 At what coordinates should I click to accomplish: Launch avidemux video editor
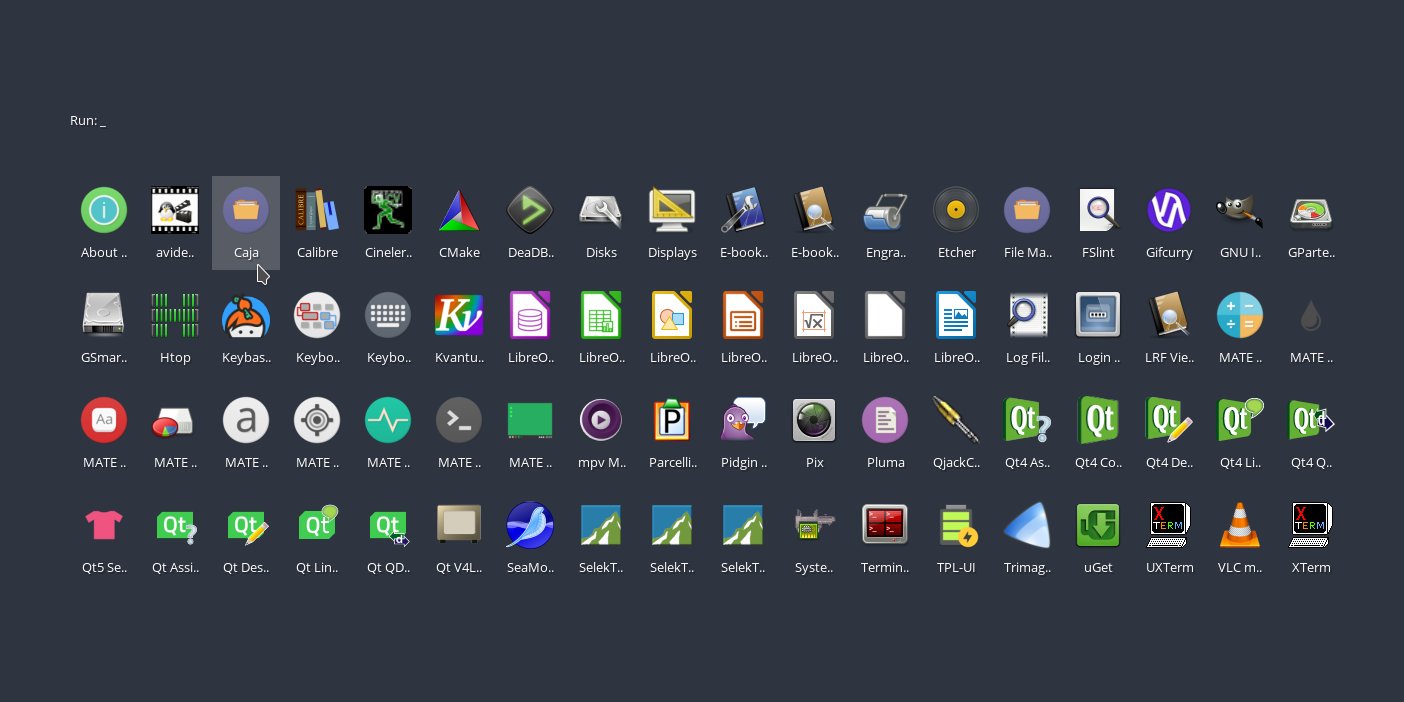(175, 223)
